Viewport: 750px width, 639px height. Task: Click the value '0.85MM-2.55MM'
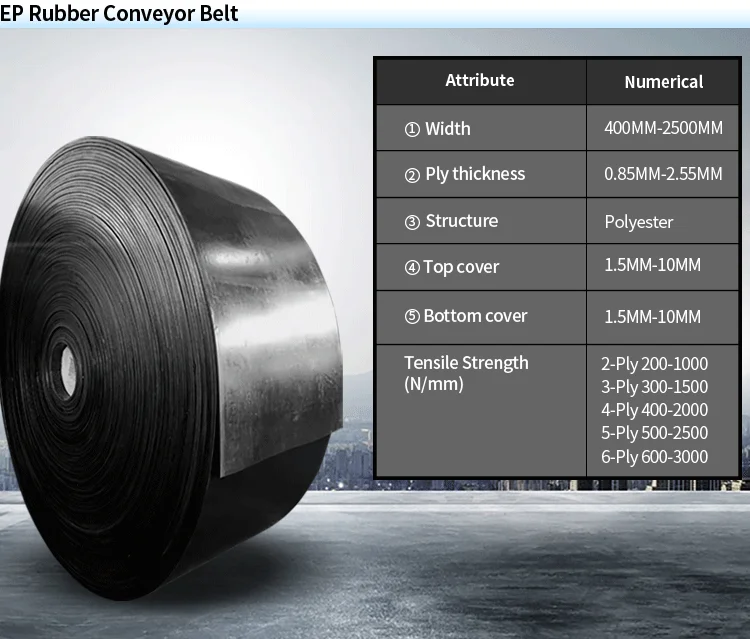(x=663, y=174)
